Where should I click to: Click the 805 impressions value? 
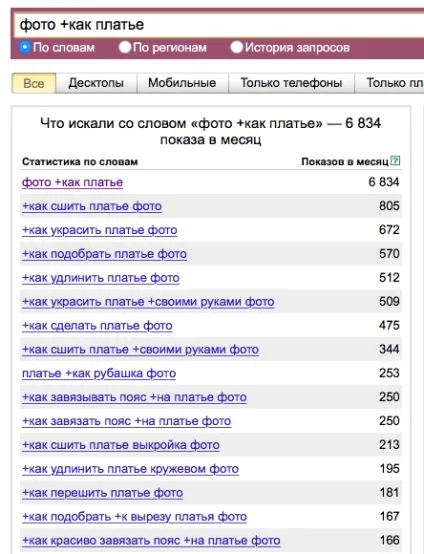point(389,206)
